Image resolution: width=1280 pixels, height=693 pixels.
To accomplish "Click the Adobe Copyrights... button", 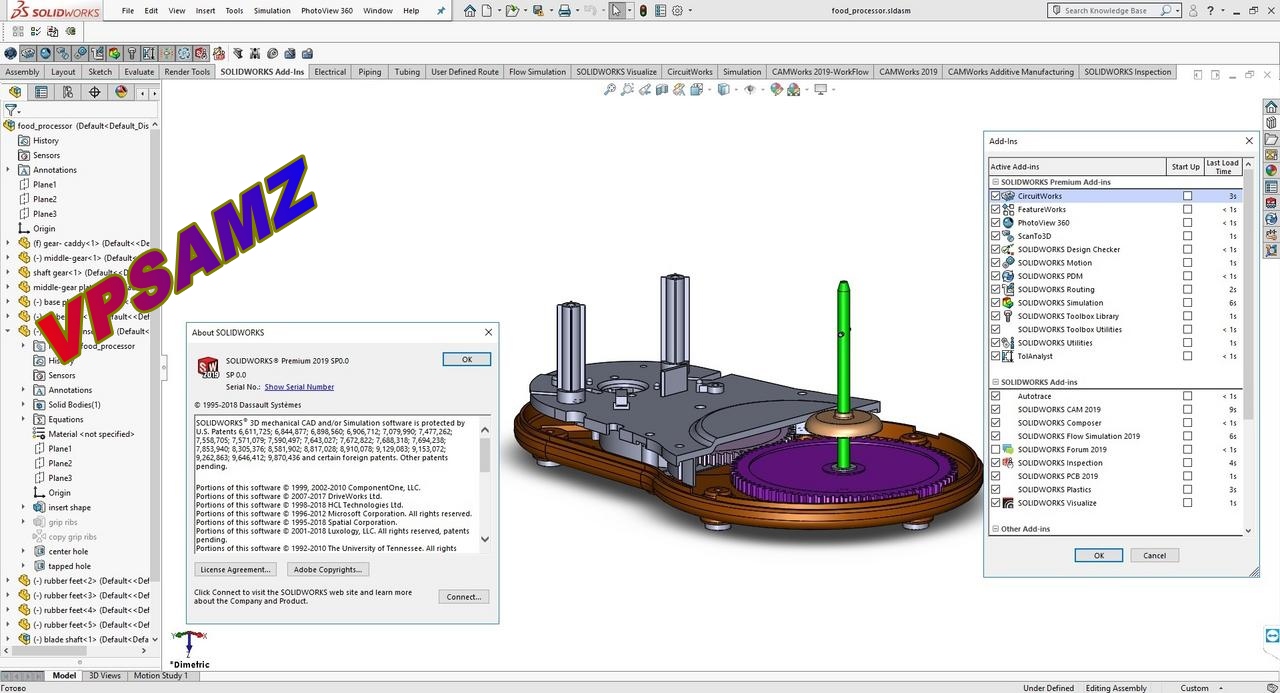I will coord(328,569).
